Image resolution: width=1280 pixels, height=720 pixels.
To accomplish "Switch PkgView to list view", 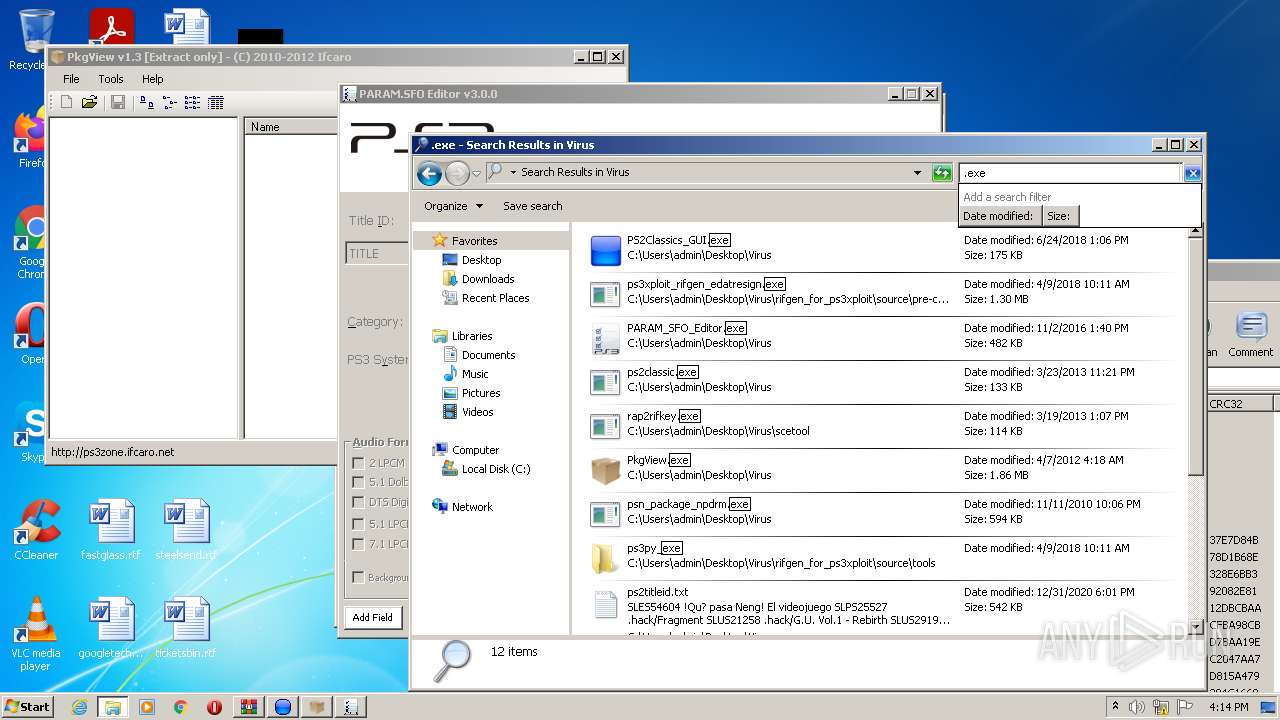I will [x=192, y=102].
